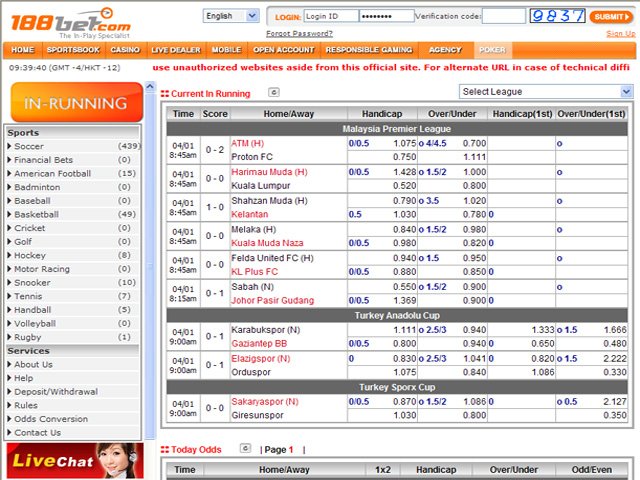Open MOBILE menu tab
The width and height of the screenshot is (640, 480).
(226, 50)
